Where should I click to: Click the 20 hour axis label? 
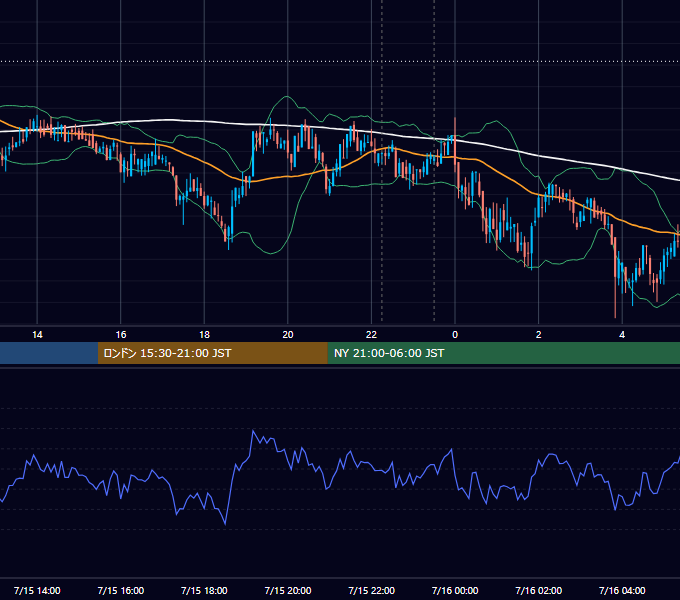[x=288, y=335]
